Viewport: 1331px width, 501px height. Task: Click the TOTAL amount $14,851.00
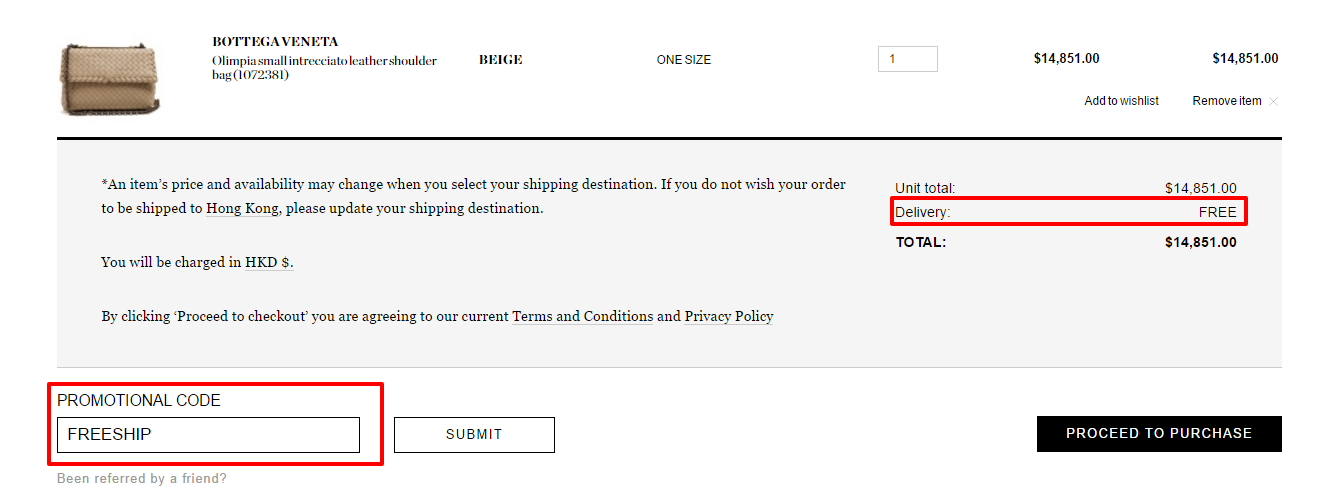(1201, 242)
